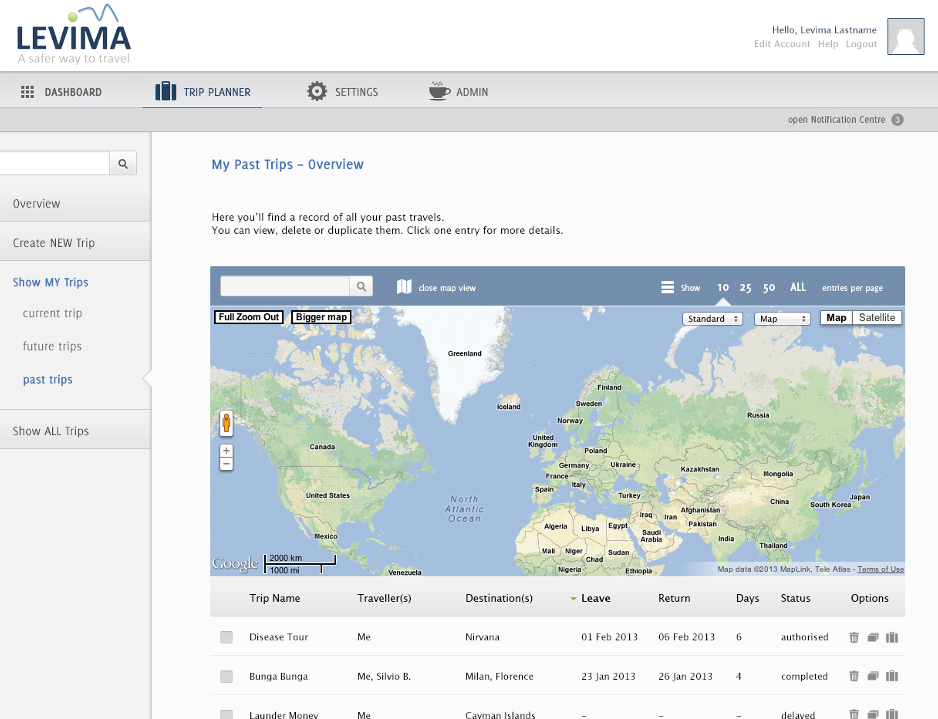The height and width of the screenshot is (719, 938).
Task: Click the suitcase icon for Disease Tour
Action: (x=893, y=637)
